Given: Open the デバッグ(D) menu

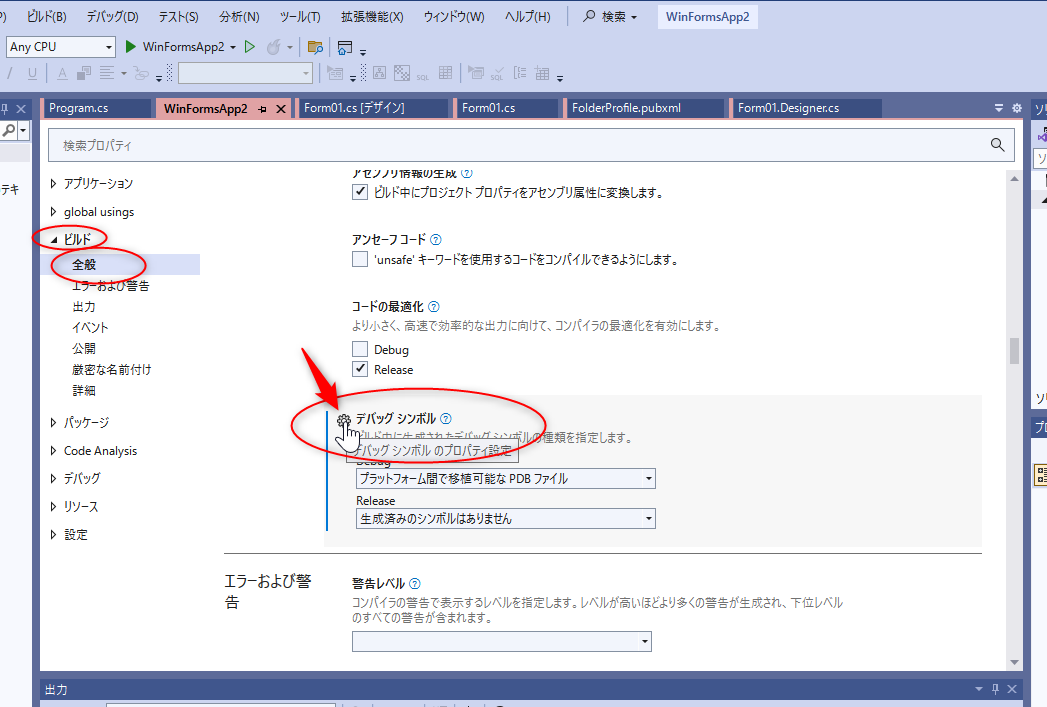Looking at the screenshot, I should coord(112,17).
